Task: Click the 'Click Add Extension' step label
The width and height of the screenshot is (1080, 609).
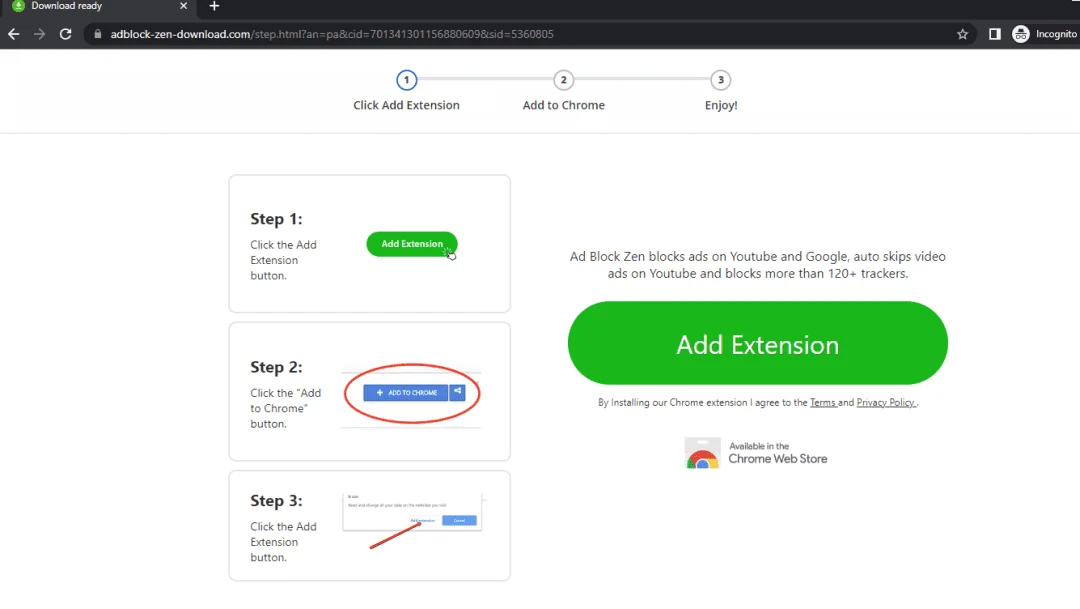Action: (406, 105)
